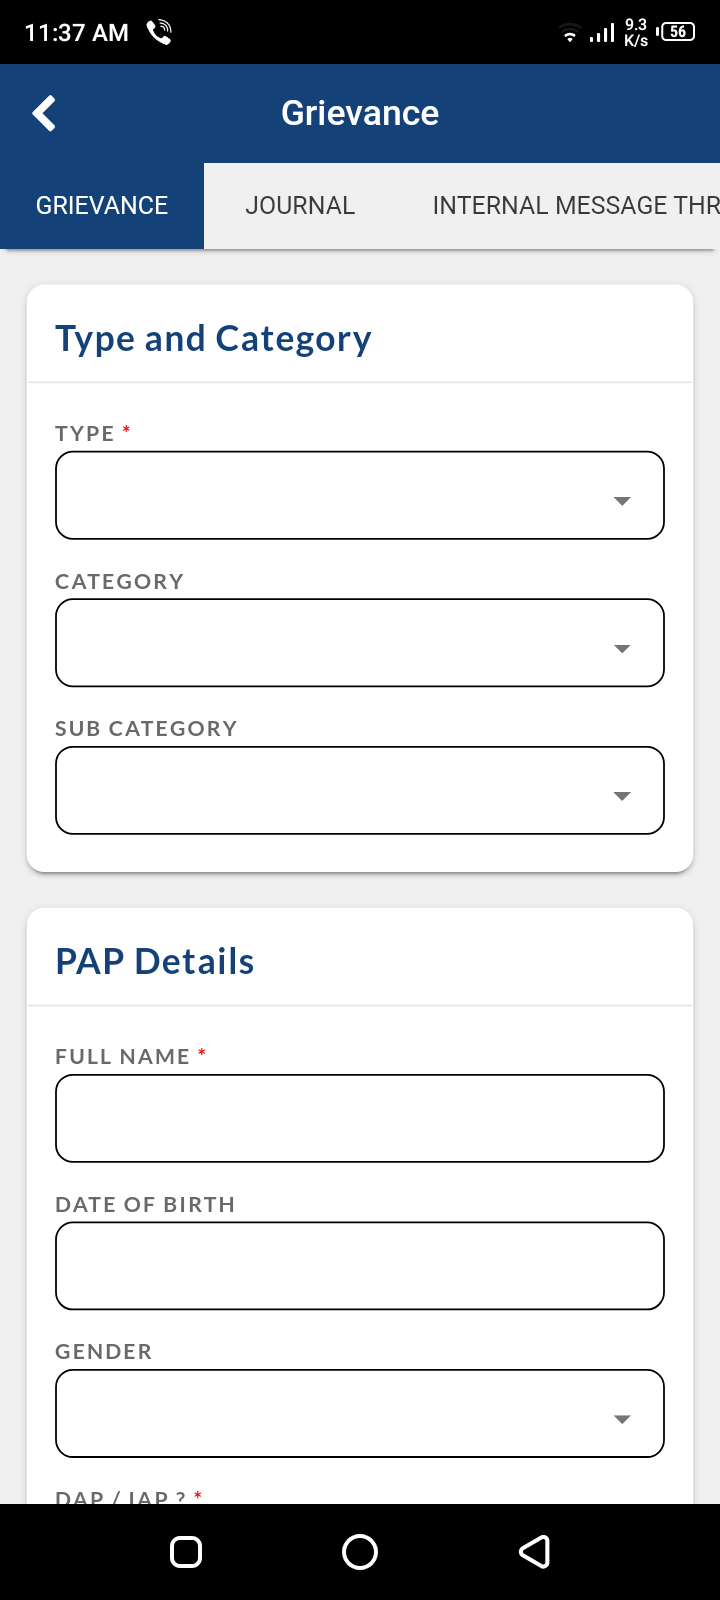Open the Internal Message Thread tab

click(575, 206)
